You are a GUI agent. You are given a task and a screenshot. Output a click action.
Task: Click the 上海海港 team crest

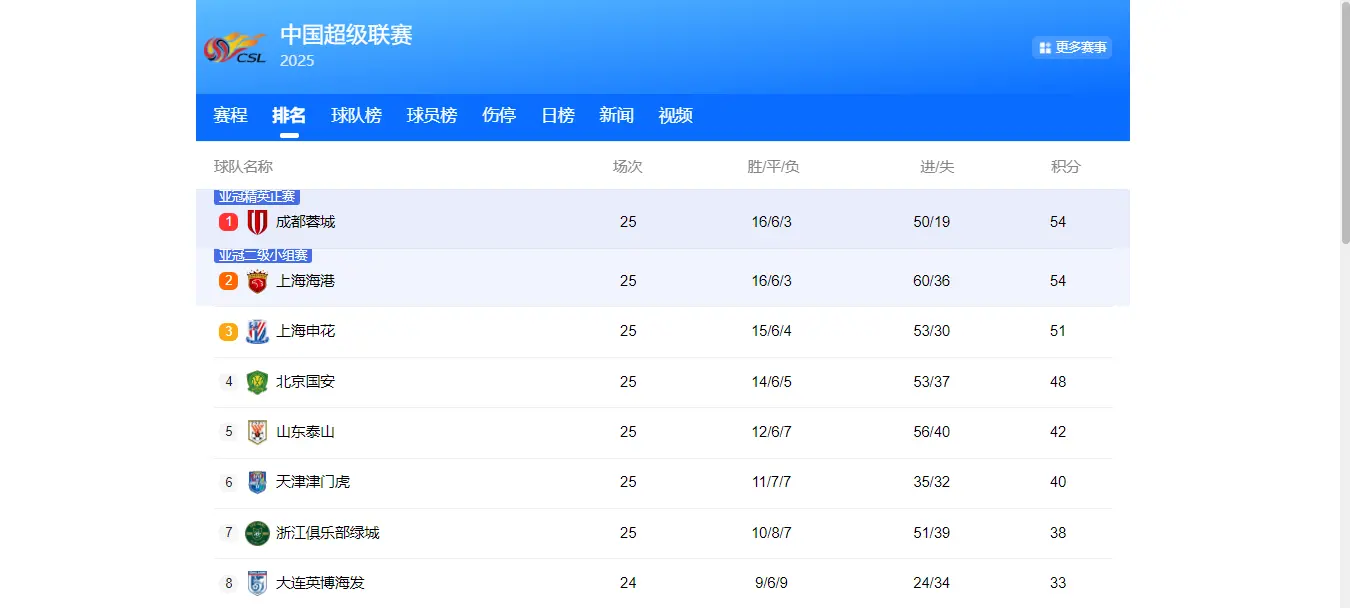257,281
